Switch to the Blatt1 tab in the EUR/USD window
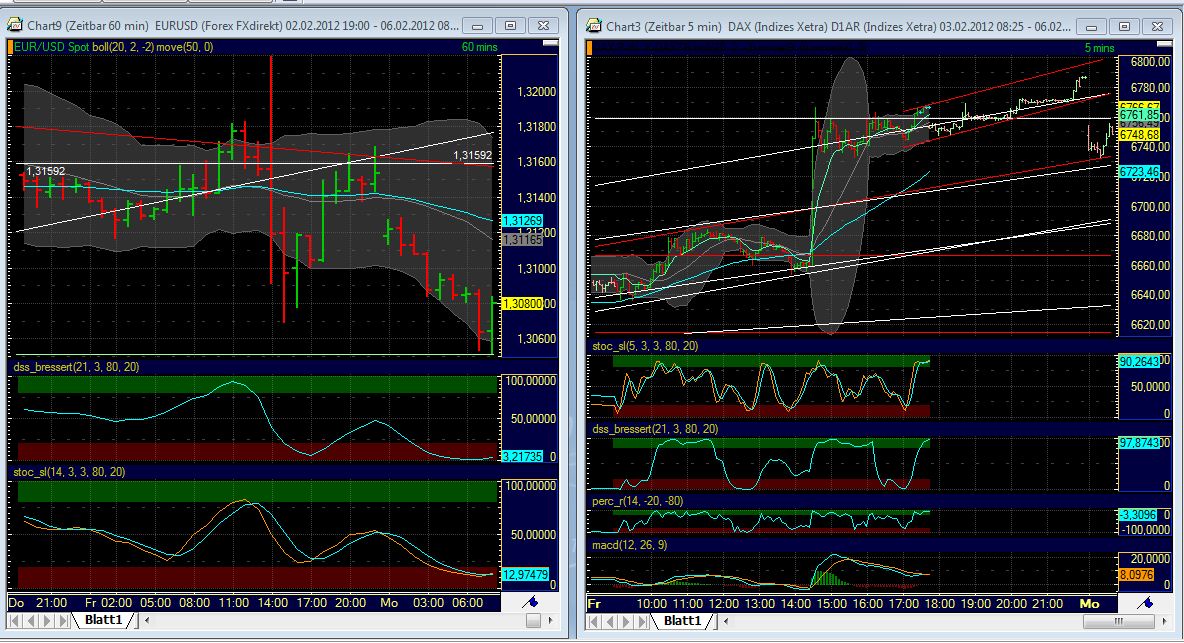The image size is (1184, 643). point(105,620)
